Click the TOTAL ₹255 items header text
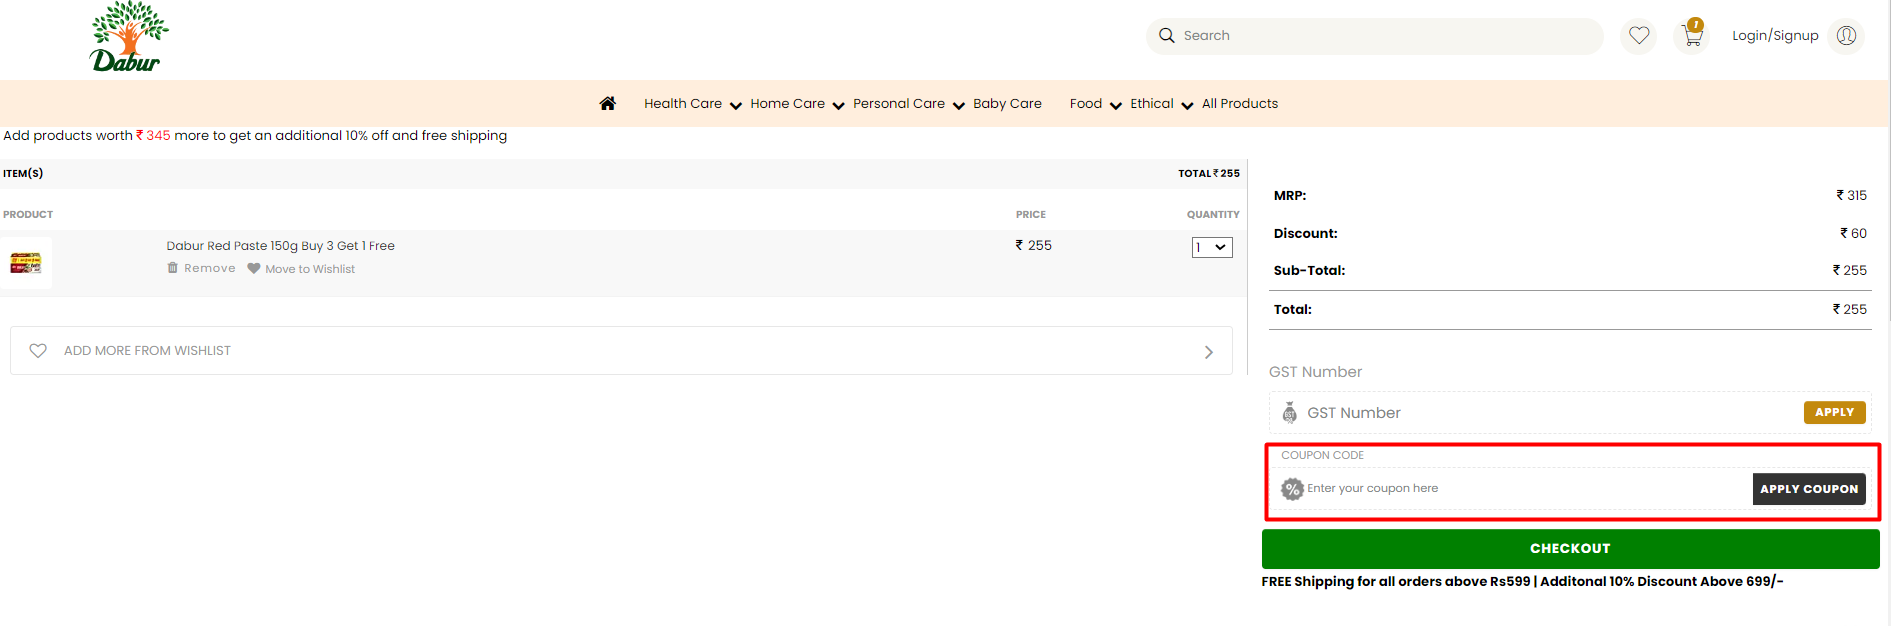 tap(1209, 174)
